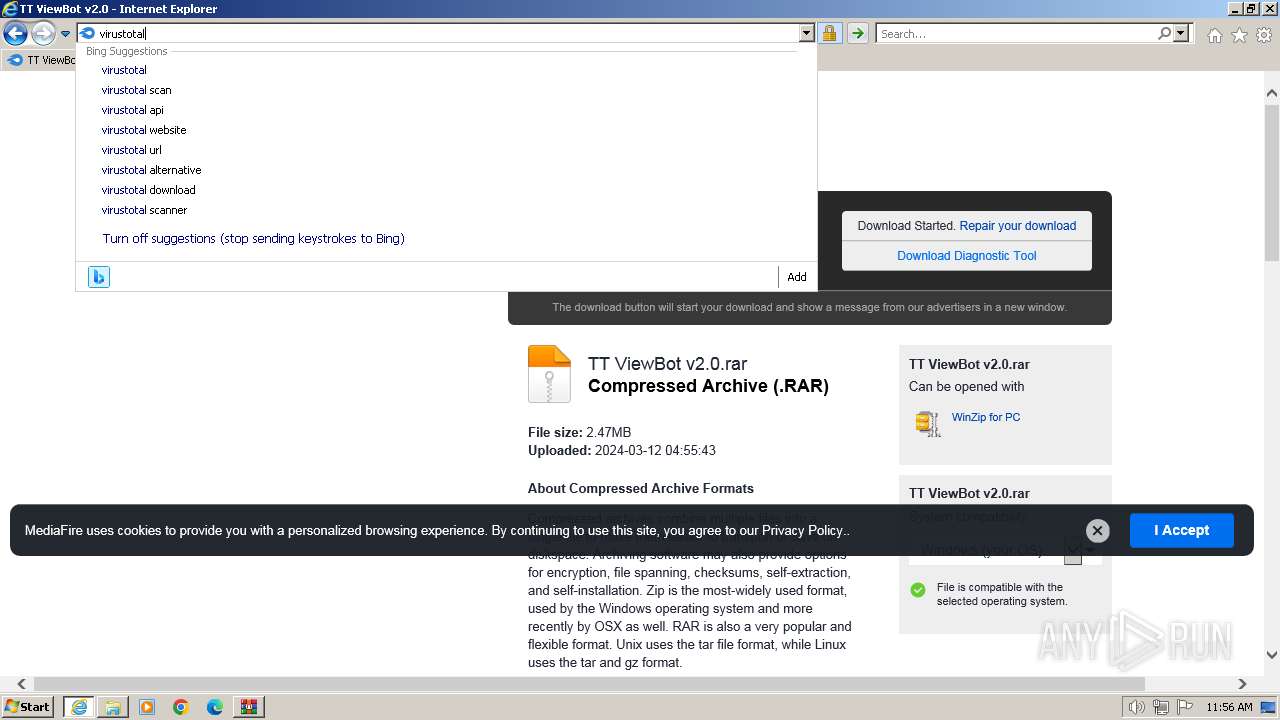Click the Add search provider button

(797, 277)
